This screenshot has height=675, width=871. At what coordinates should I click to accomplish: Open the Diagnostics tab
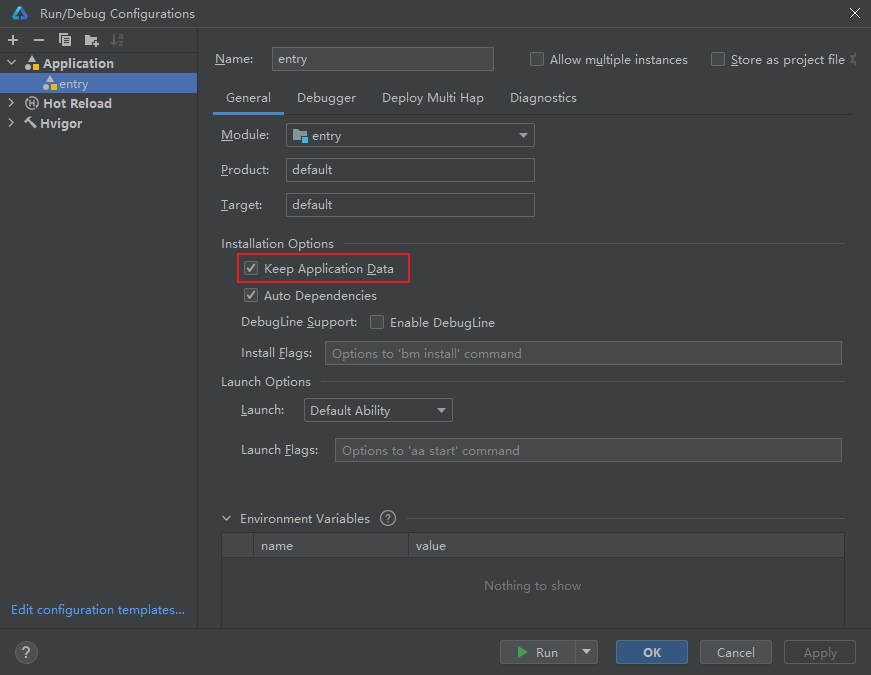pos(543,98)
